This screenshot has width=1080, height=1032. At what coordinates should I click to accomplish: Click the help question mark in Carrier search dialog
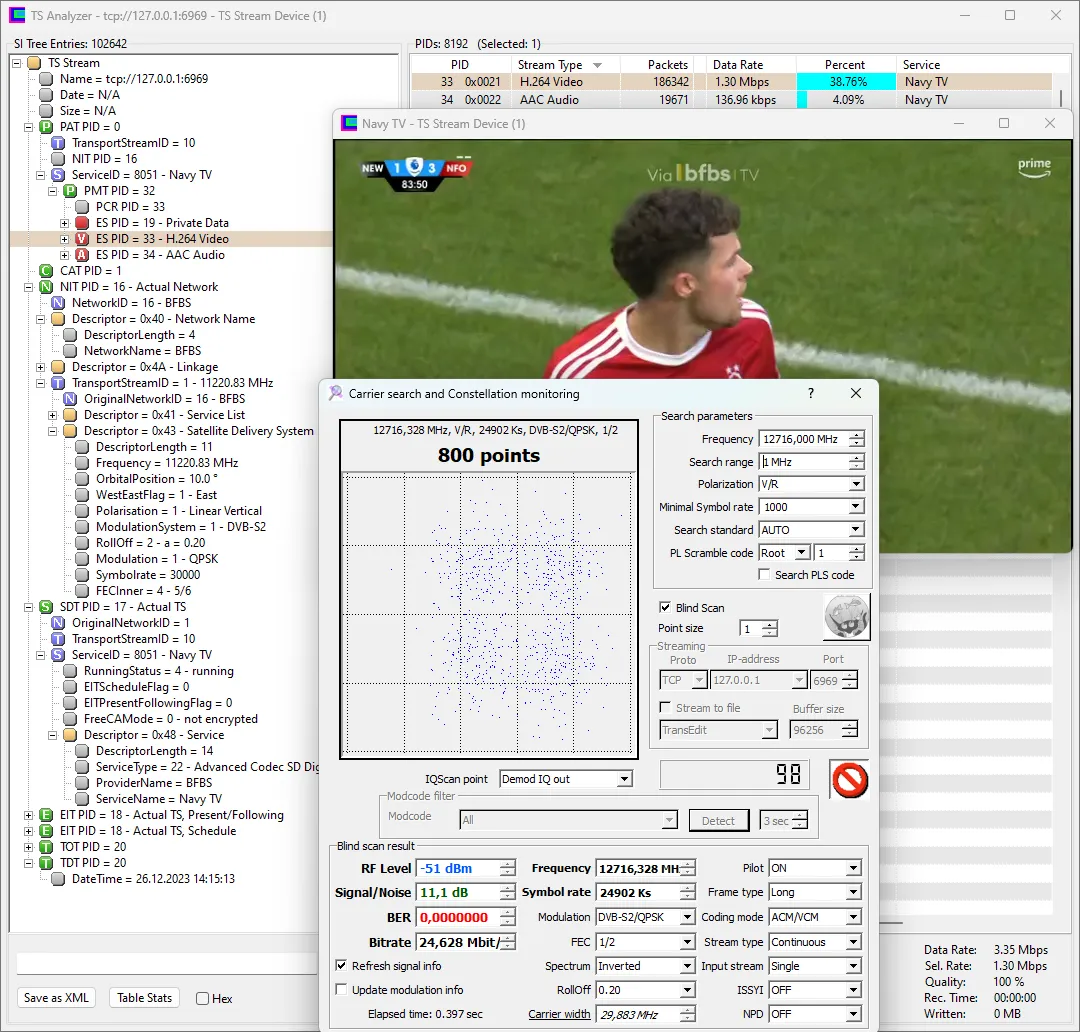pos(810,394)
